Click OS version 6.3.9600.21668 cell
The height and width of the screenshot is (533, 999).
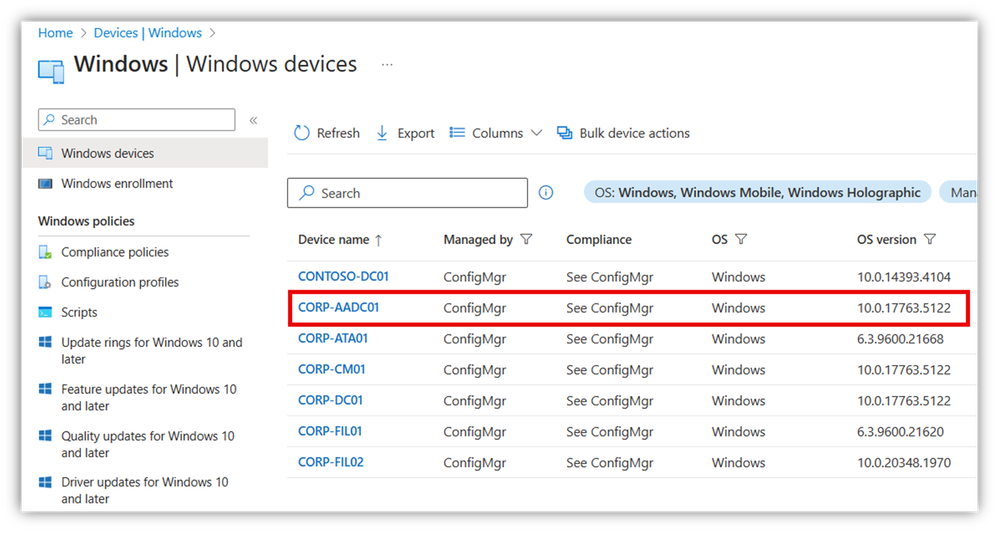(900, 339)
